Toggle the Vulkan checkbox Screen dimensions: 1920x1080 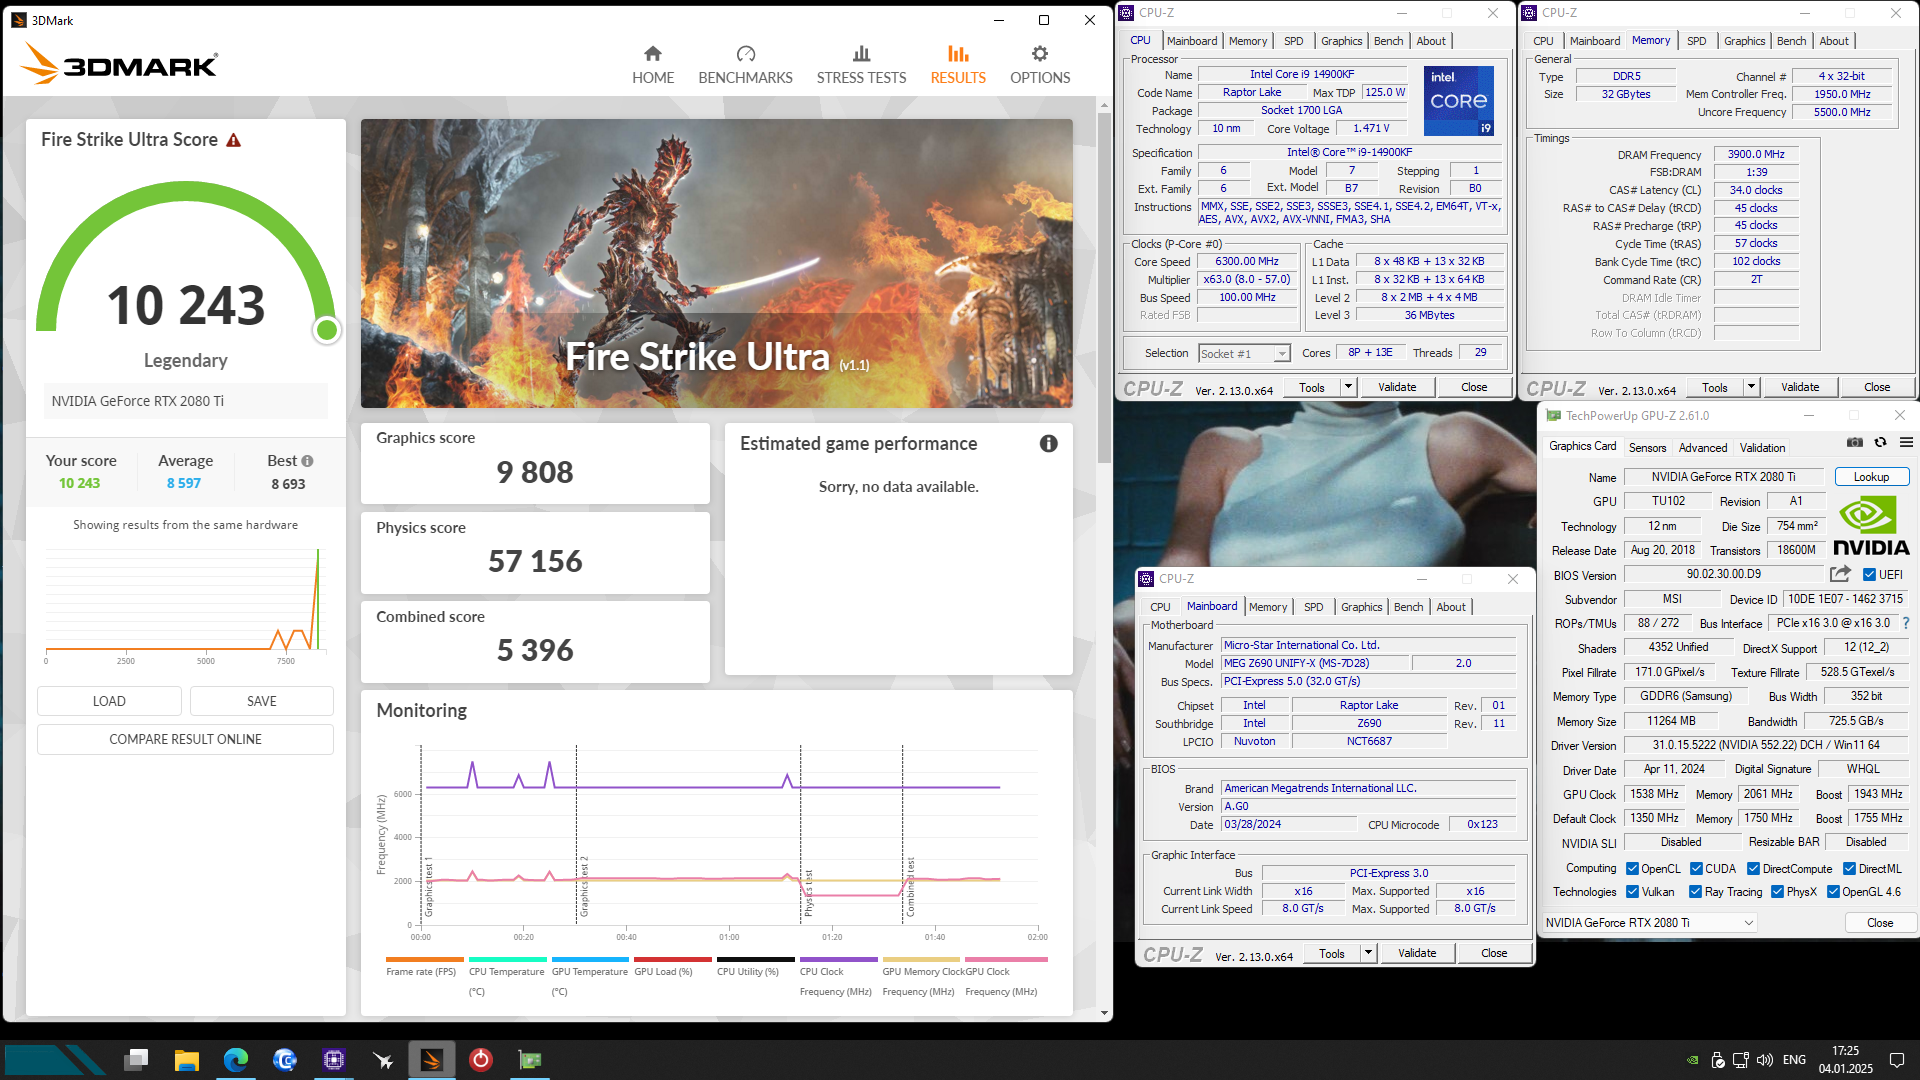point(1632,892)
